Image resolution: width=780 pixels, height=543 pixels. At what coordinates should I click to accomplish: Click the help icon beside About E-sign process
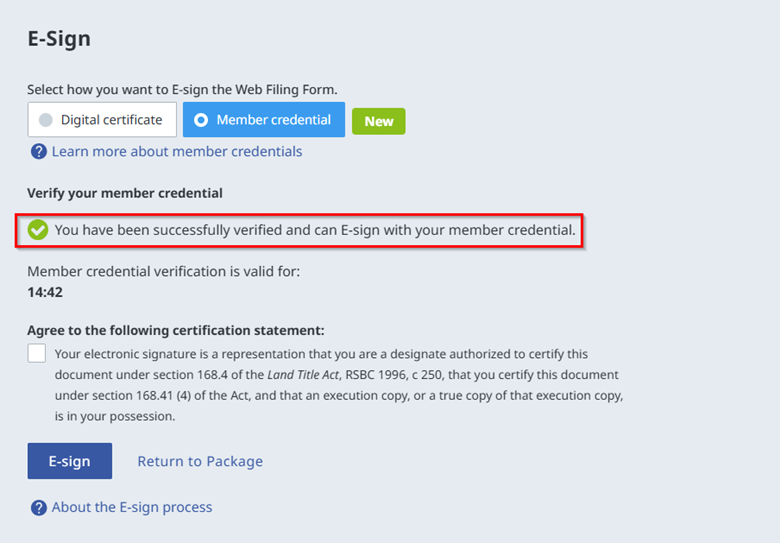pyautogui.click(x=38, y=508)
